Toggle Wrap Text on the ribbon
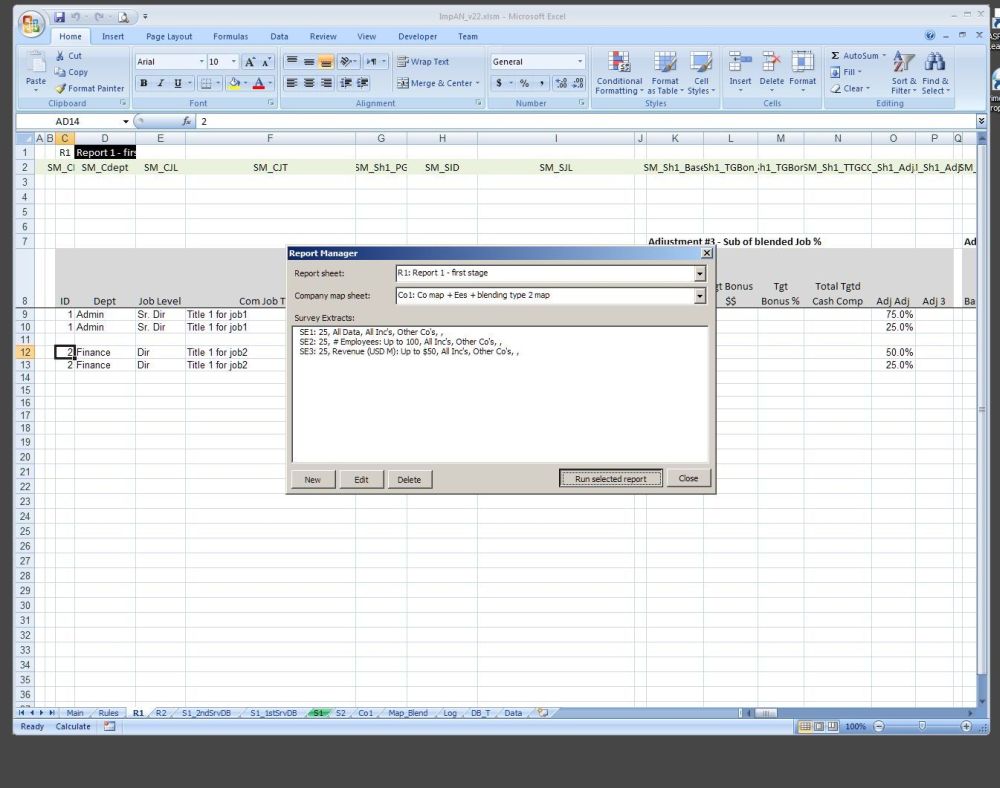 (x=423, y=61)
